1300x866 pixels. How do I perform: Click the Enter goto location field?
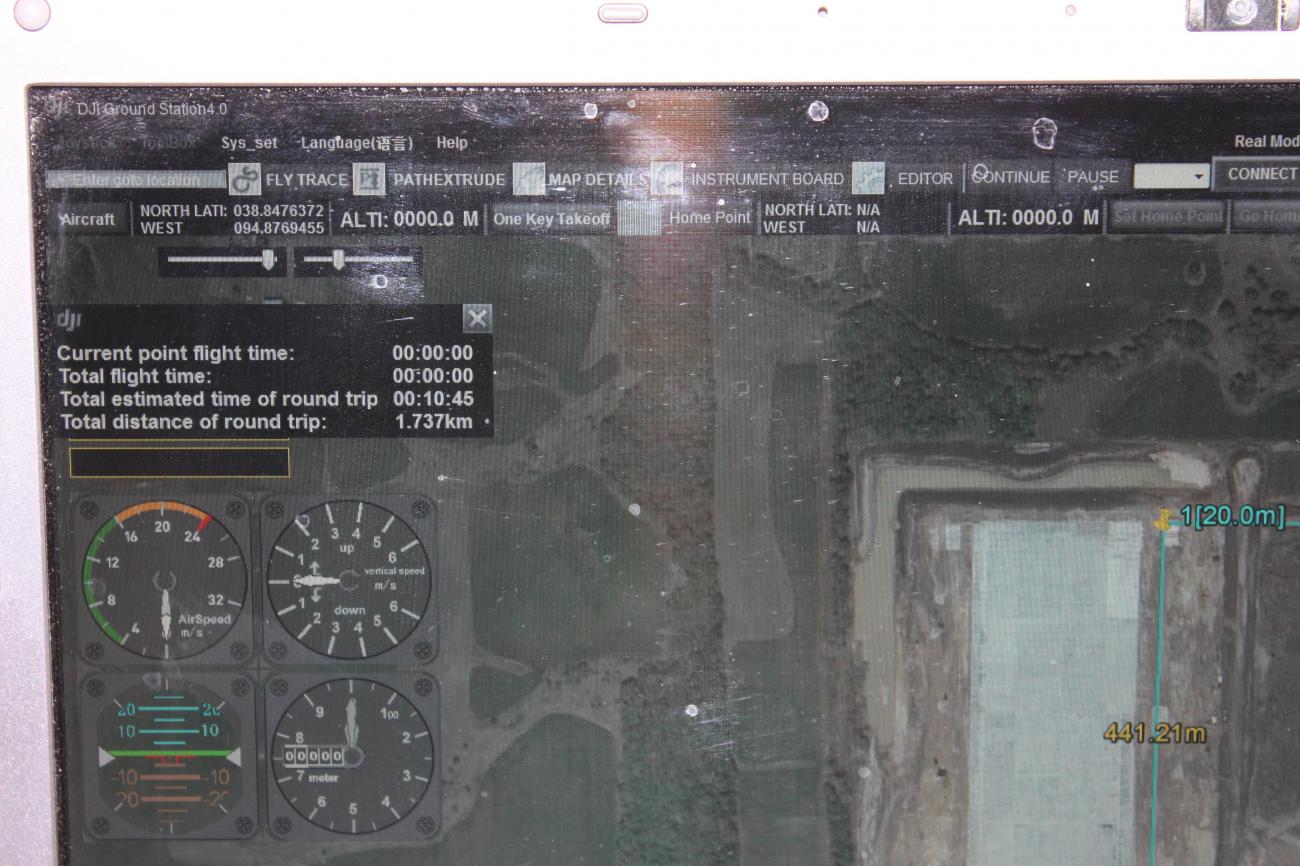click(137, 180)
